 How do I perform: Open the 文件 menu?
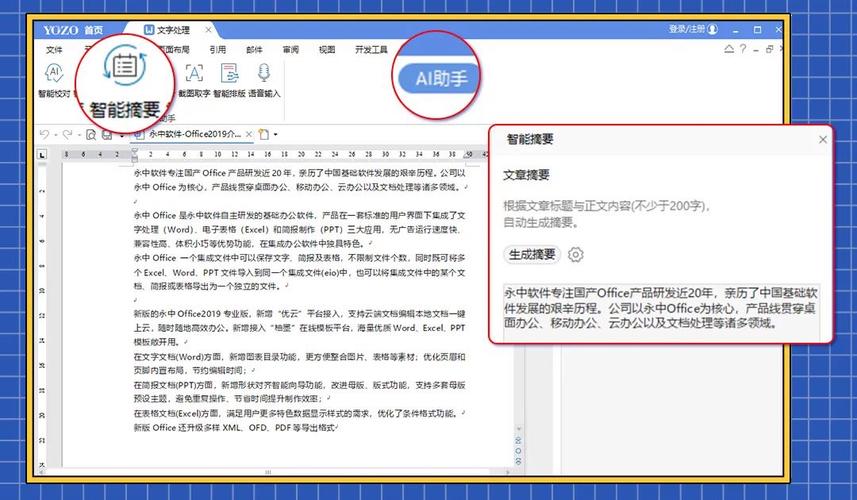tap(54, 50)
